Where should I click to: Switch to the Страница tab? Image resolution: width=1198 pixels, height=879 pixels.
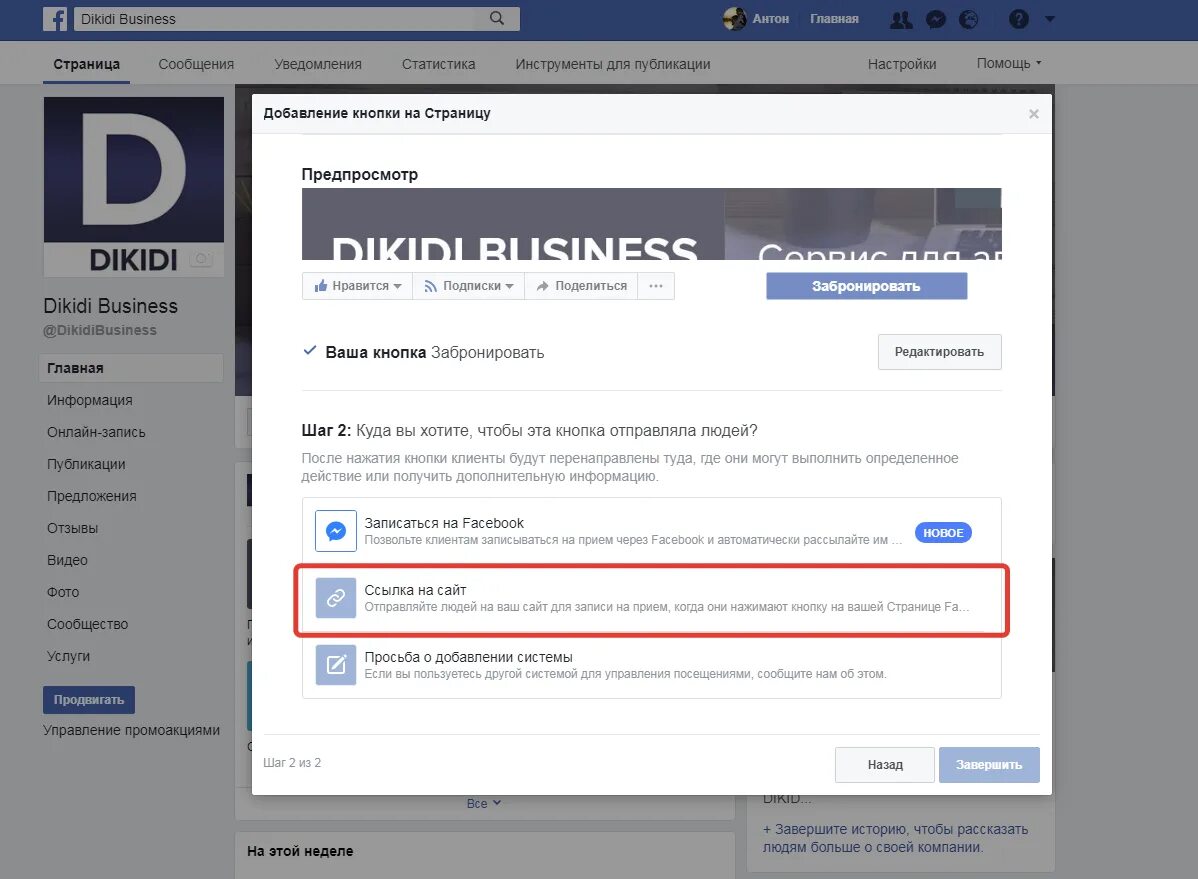point(86,64)
